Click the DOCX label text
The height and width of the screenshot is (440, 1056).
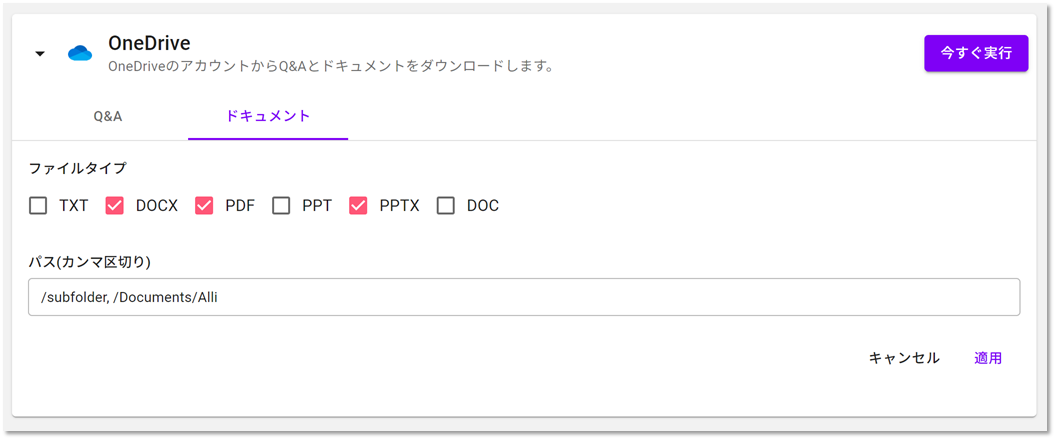[157, 206]
